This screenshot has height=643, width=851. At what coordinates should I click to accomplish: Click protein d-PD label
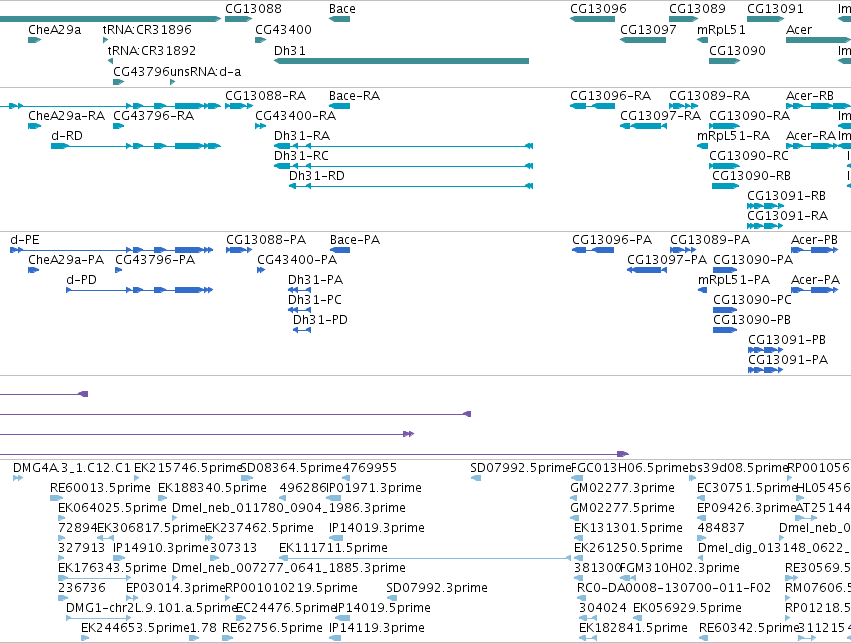(x=81, y=280)
